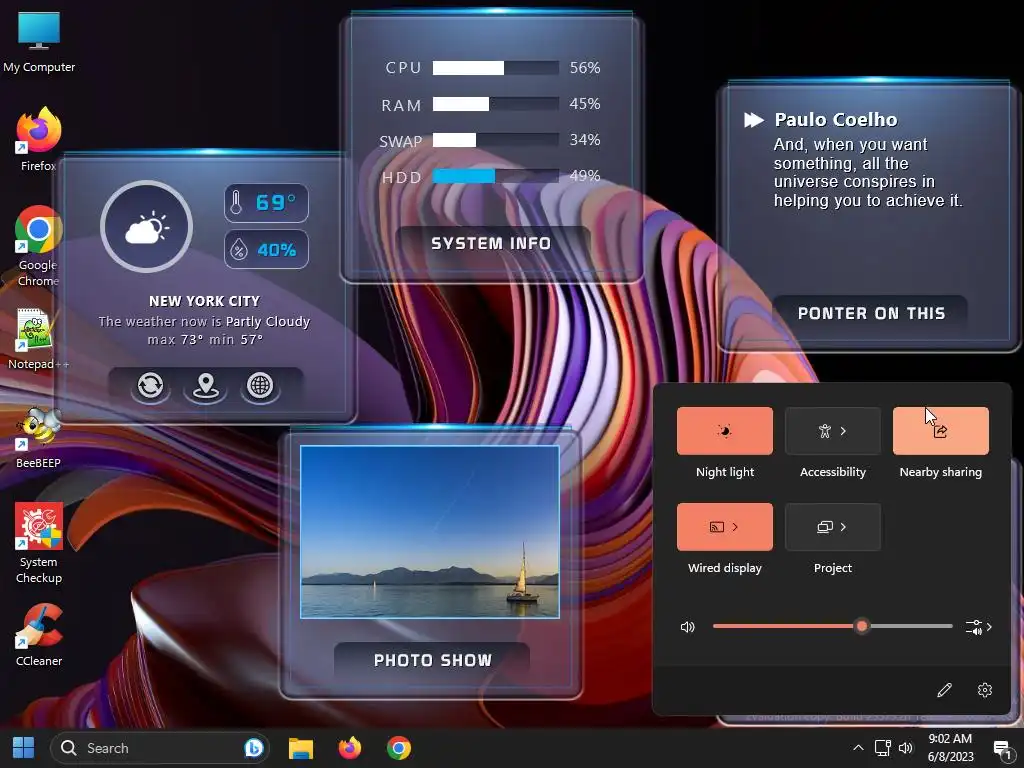Expand Accessibility options chevron

tap(843, 431)
